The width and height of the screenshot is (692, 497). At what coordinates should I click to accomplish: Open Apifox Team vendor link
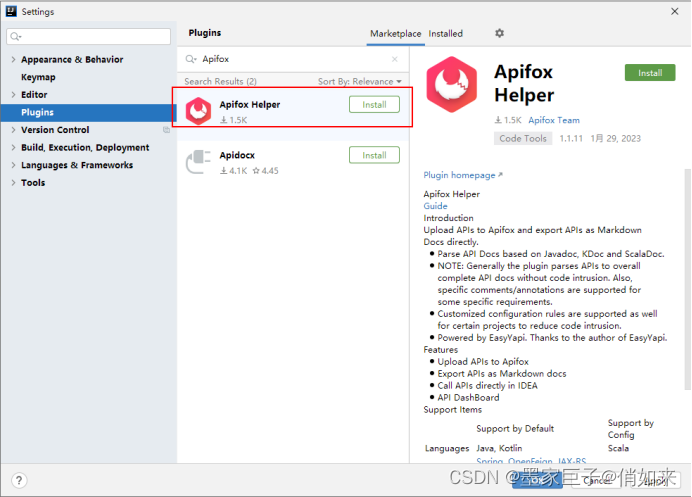[x=554, y=120]
